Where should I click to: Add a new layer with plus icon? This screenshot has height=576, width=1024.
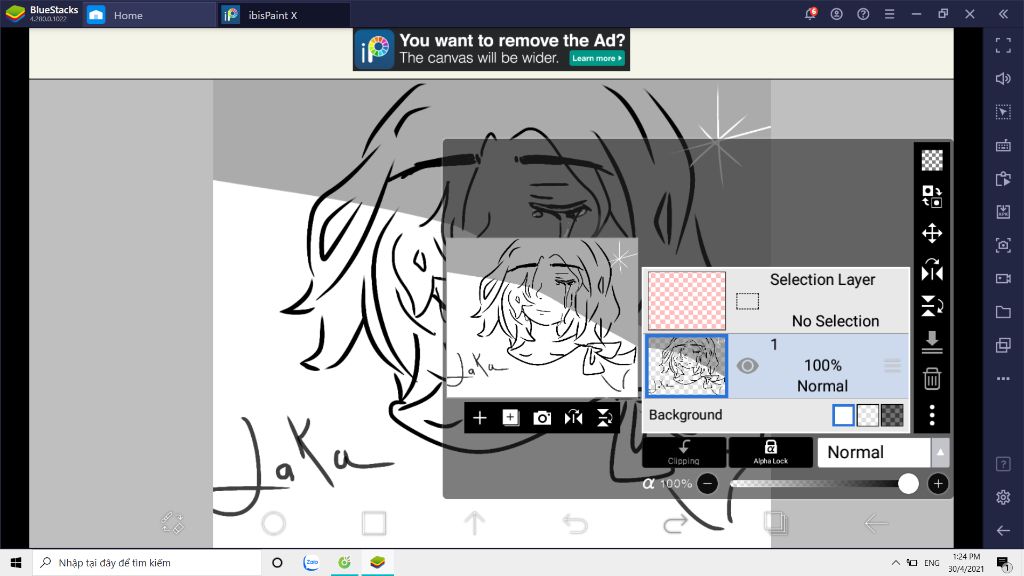pos(479,418)
